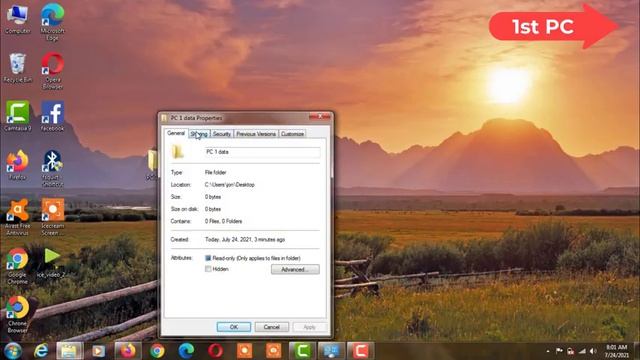Image resolution: width=640 pixels, height=360 pixels.
Task: Click the 'Size on disk' value 0 bytes
Action: [x=213, y=209]
